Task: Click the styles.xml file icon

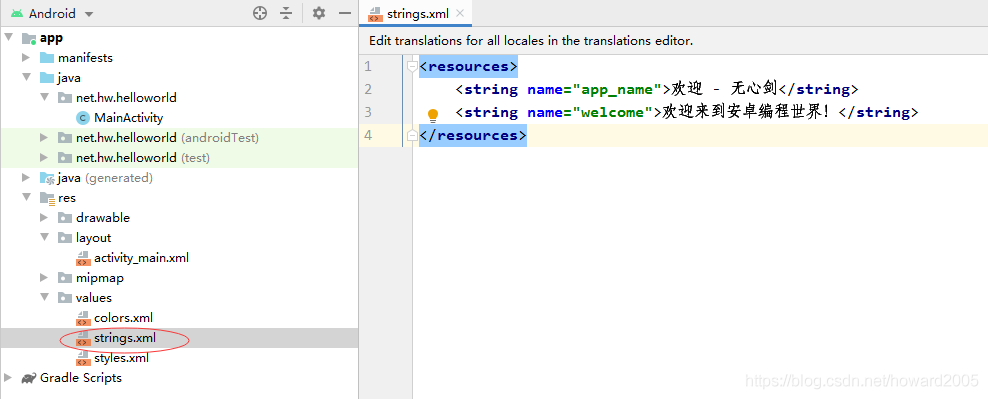Action: point(83,359)
